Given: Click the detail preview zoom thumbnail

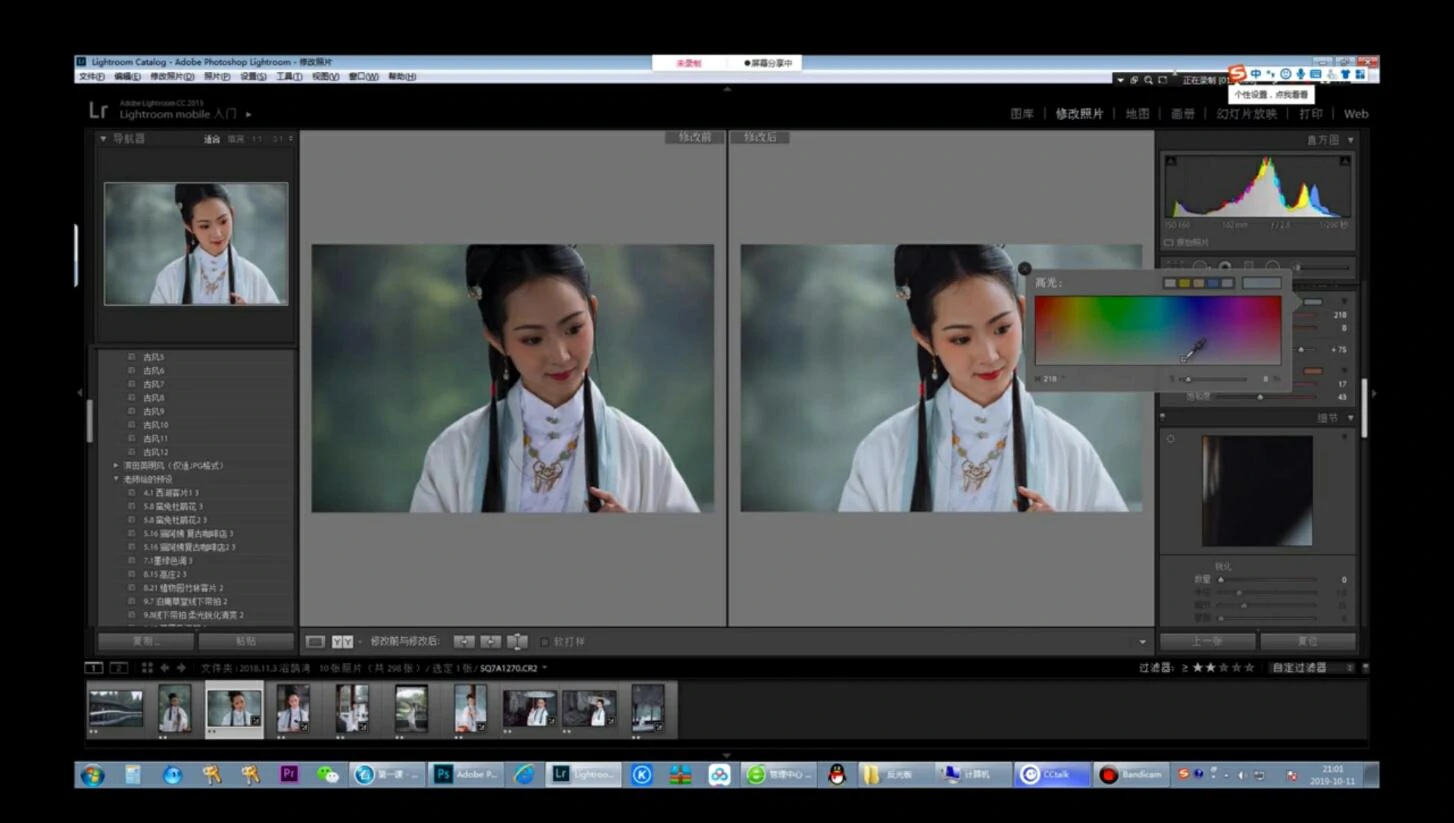Looking at the screenshot, I should (x=1257, y=490).
